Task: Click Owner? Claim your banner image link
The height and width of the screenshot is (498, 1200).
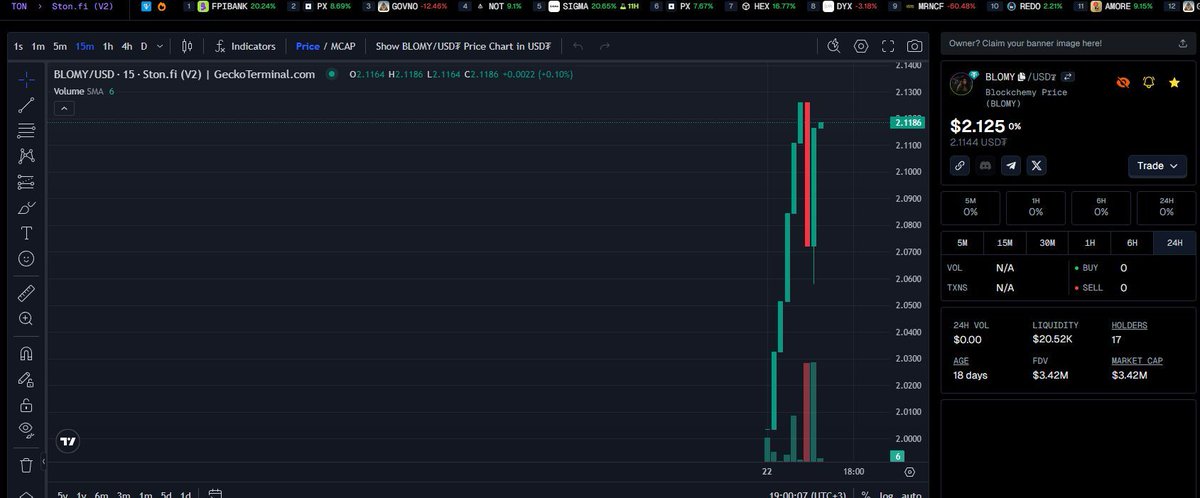Action: pos(1025,44)
